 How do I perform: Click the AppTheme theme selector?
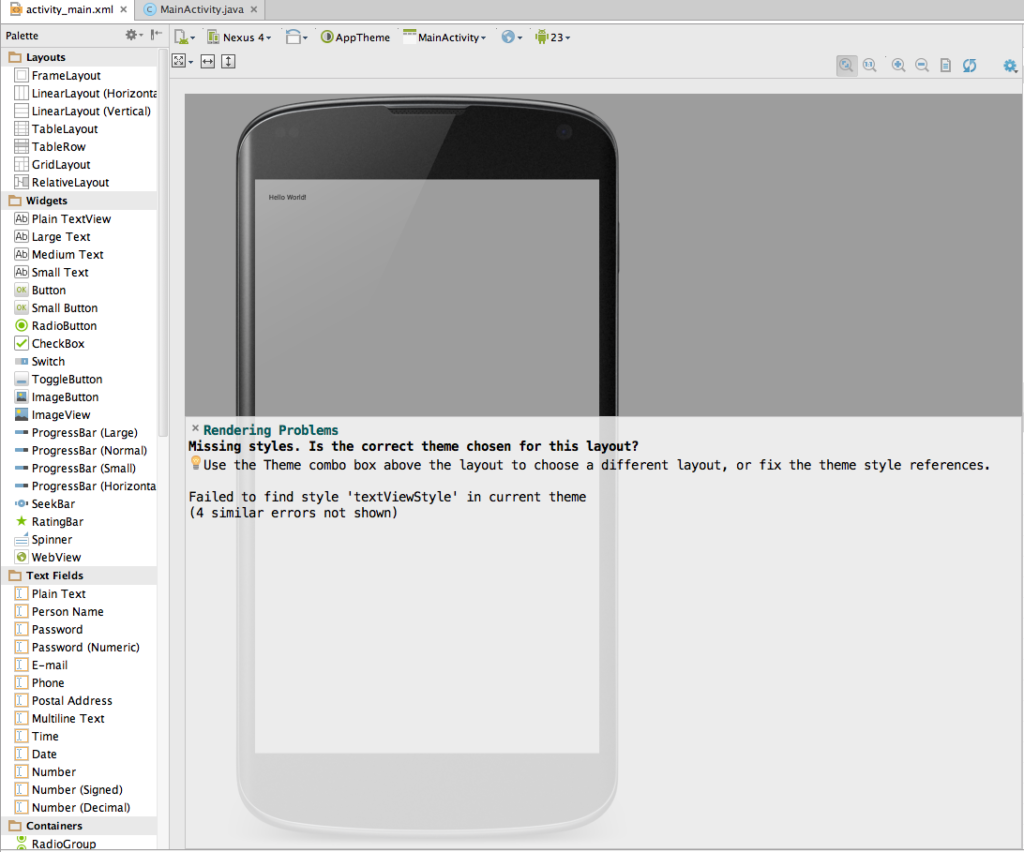[355, 37]
